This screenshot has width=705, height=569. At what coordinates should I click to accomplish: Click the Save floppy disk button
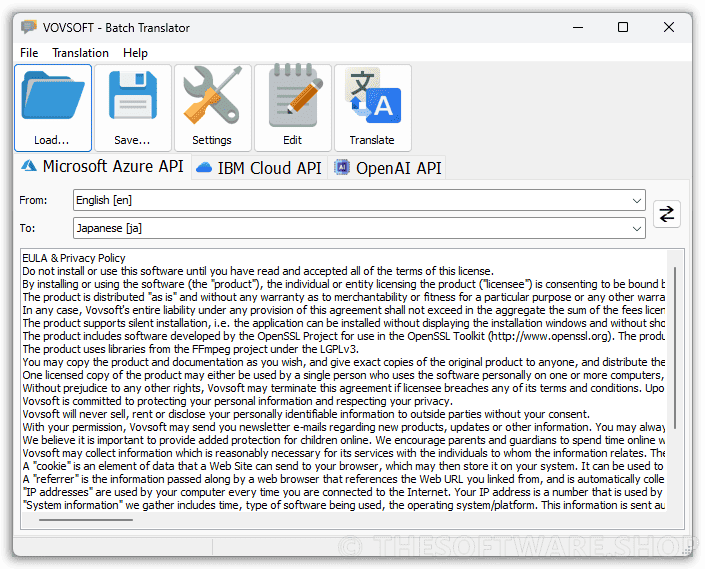(x=133, y=108)
